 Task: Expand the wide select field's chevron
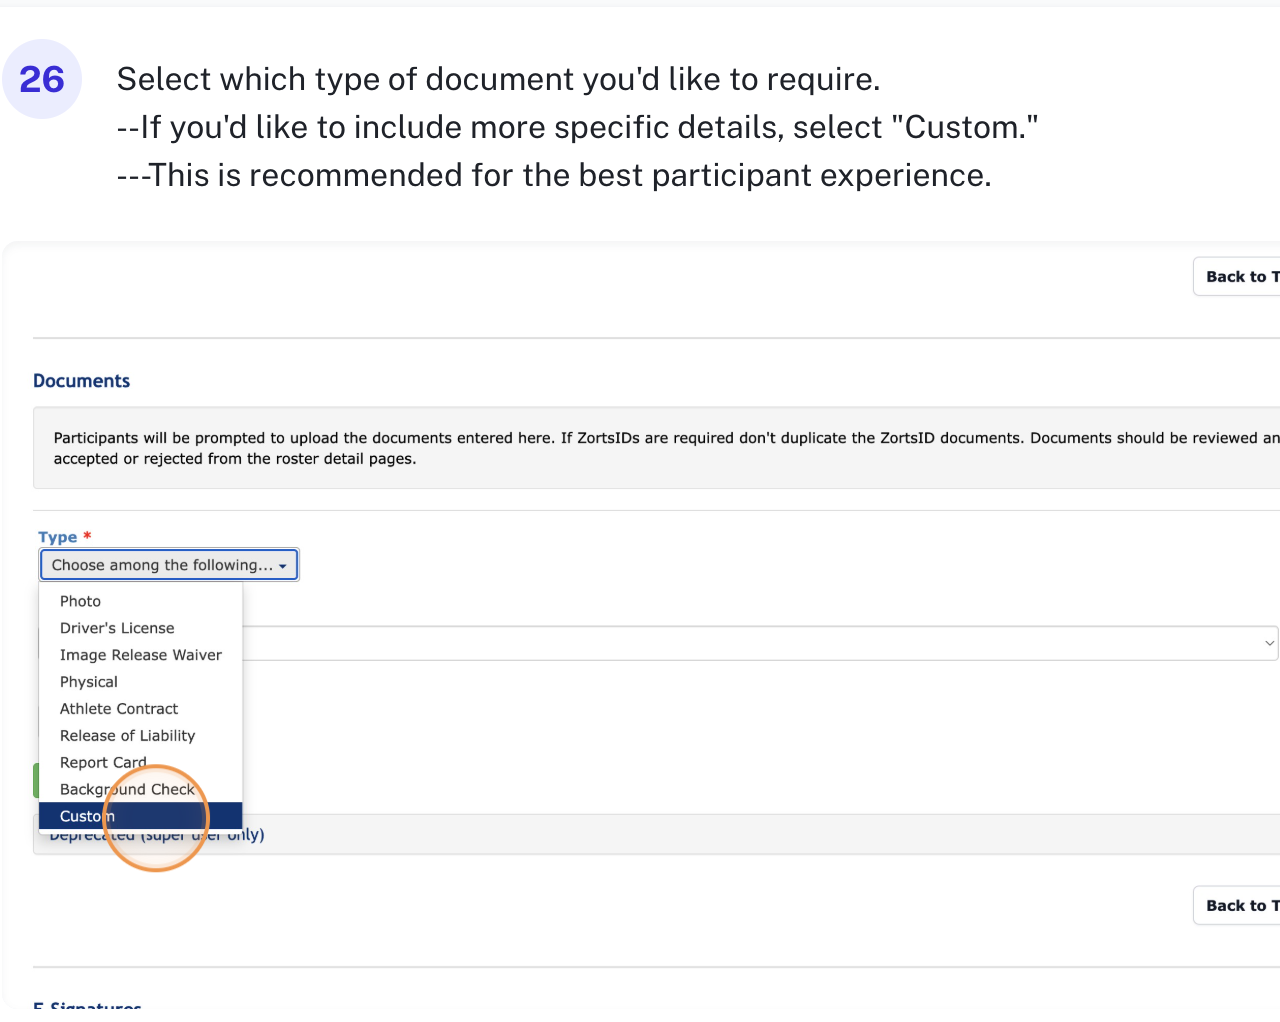(x=1269, y=643)
